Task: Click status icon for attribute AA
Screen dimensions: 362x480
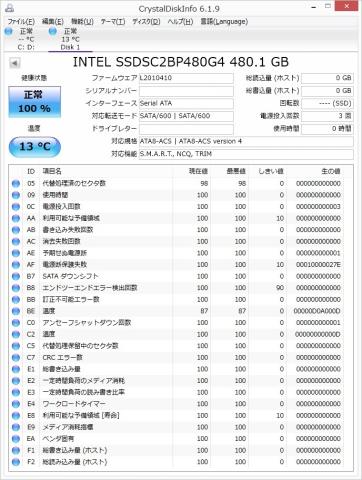Action: coord(16,219)
